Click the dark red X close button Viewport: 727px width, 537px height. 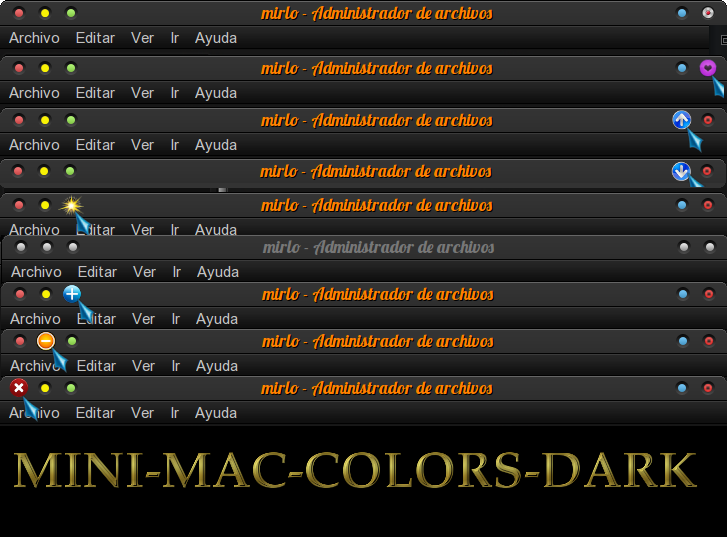(x=19, y=388)
